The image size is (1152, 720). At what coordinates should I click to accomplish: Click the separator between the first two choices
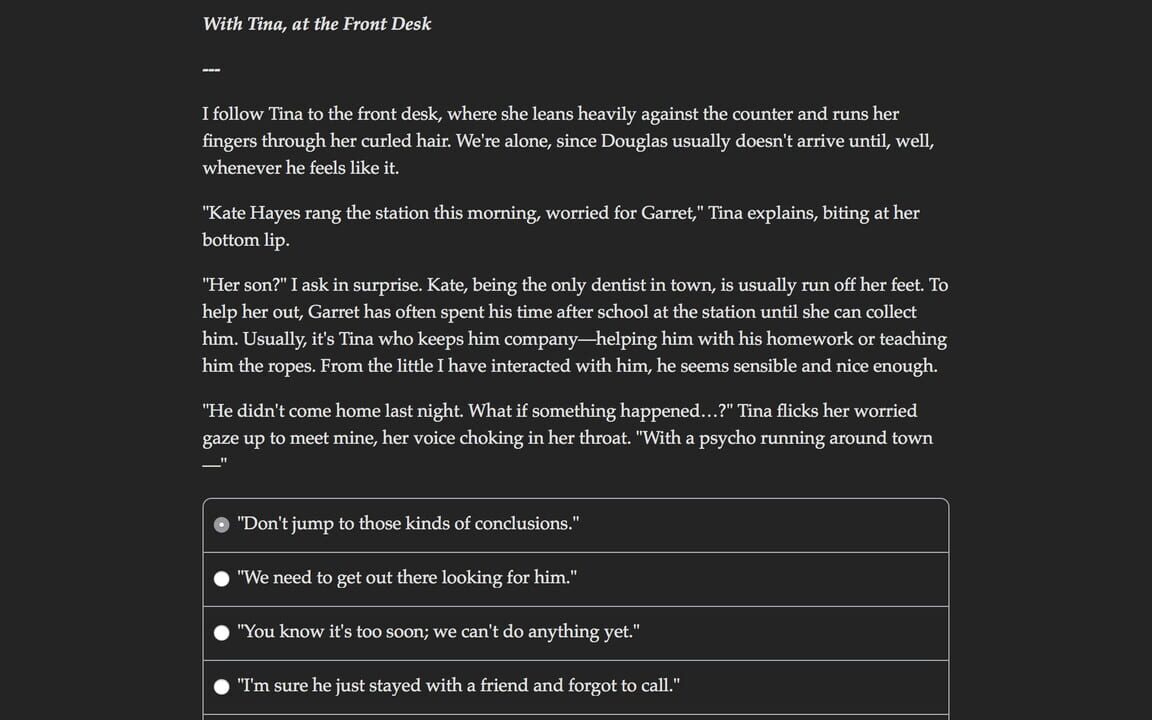pos(575,550)
